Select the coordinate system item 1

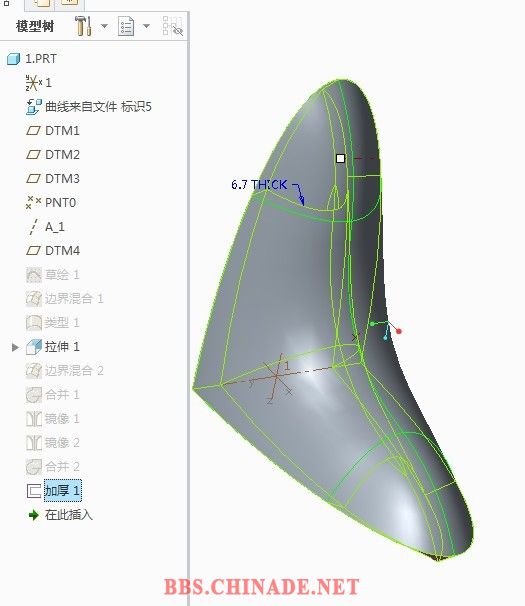point(38,83)
